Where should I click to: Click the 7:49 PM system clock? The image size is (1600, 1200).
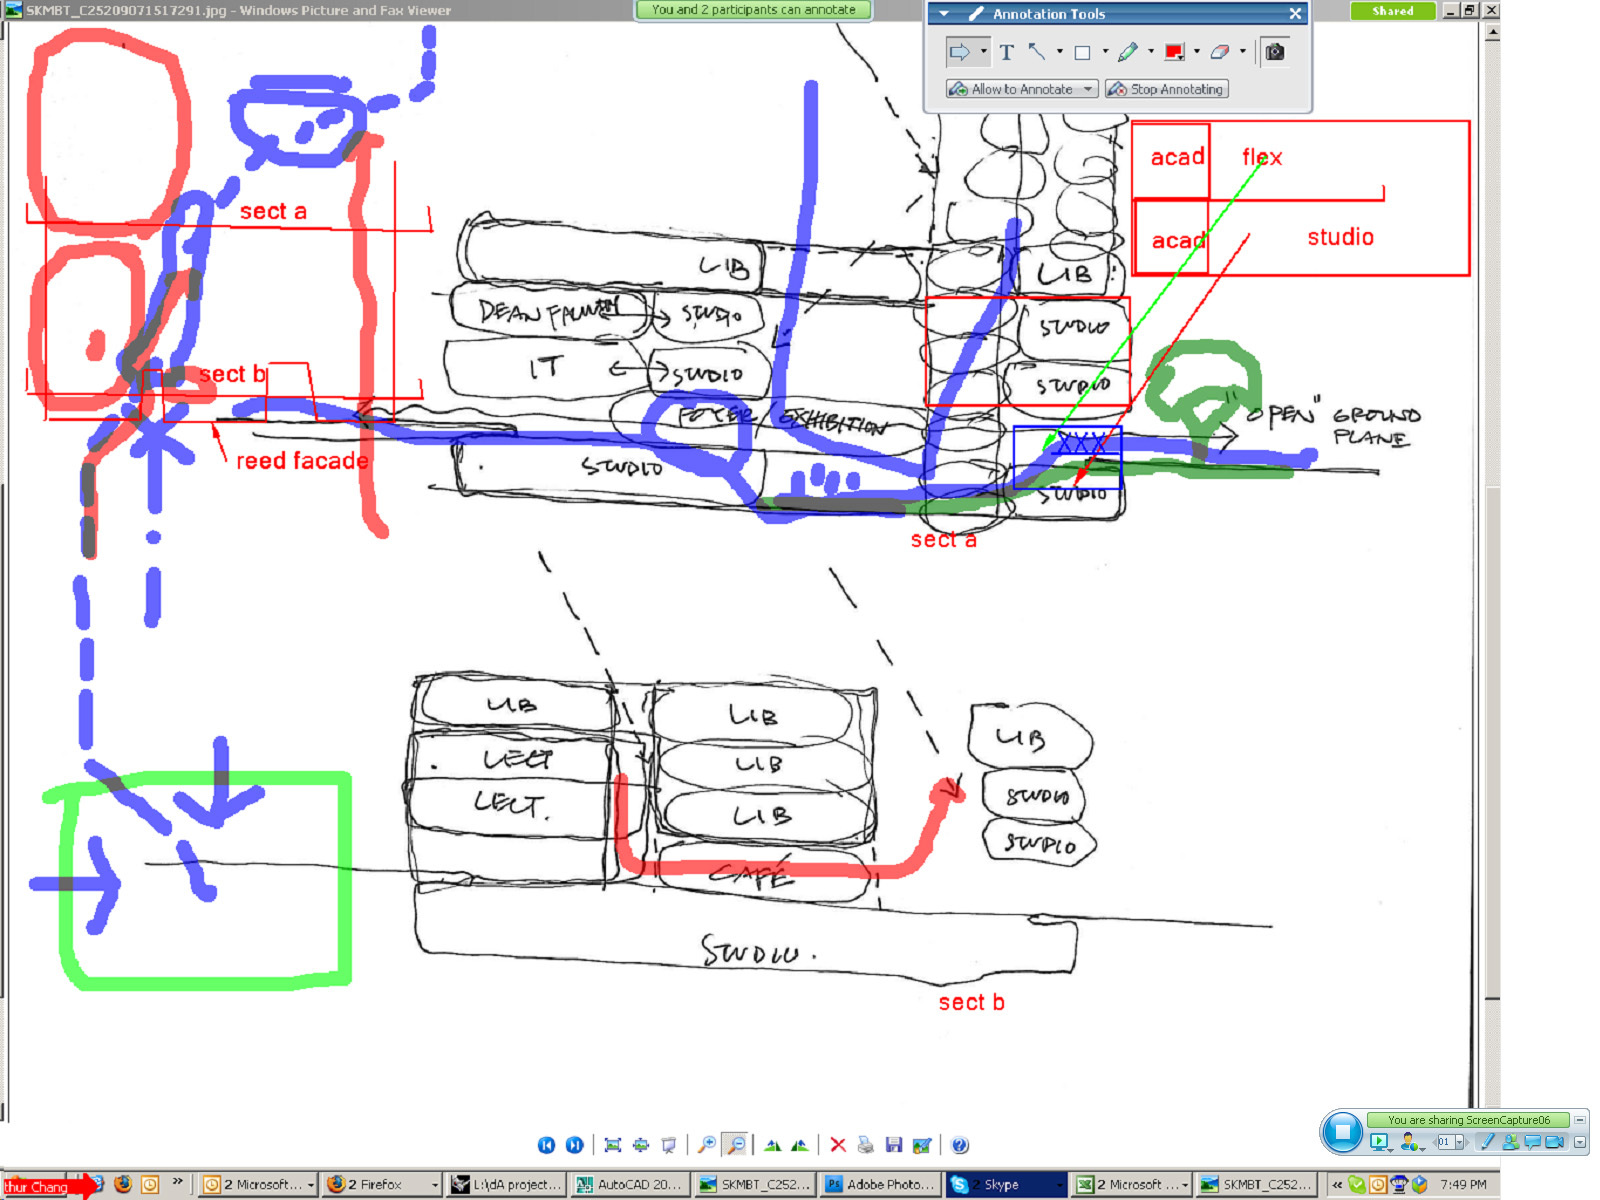[x=1463, y=1184]
